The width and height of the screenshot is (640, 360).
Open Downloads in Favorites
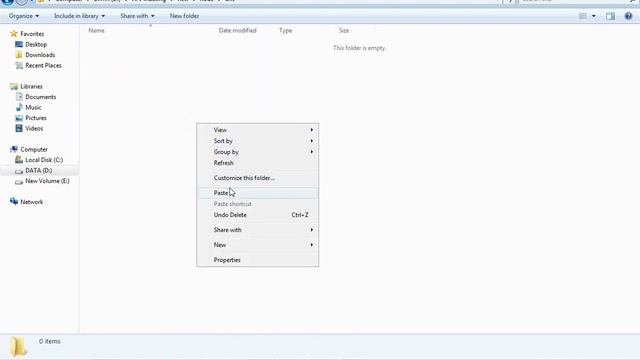pyautogui.click(x=40, y=55)
